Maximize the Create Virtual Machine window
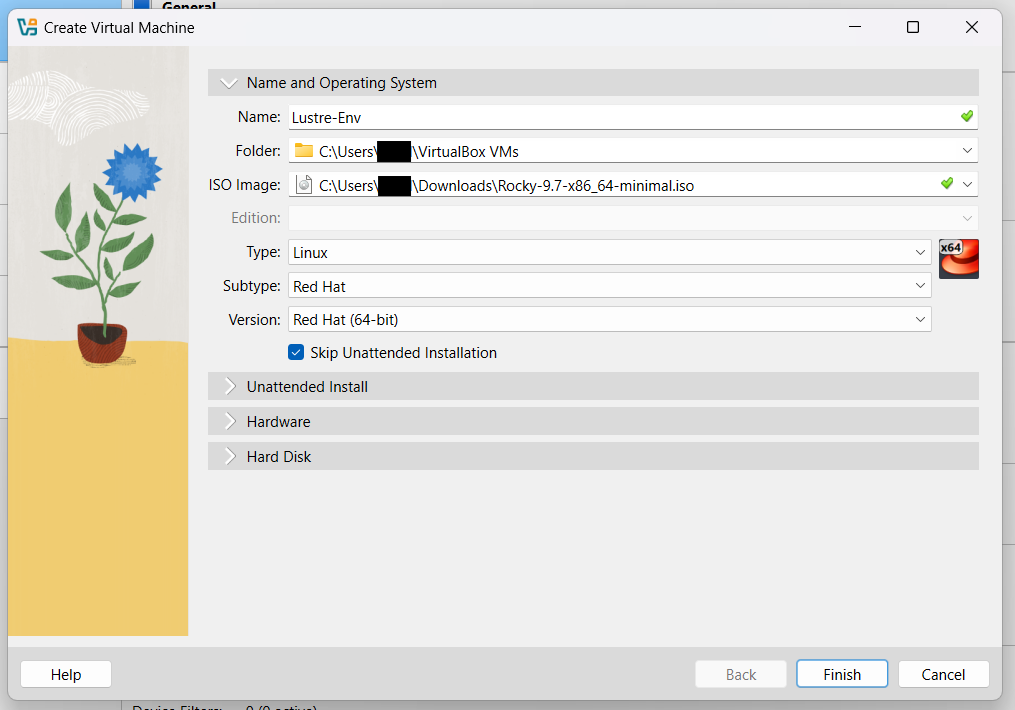The width and height of the screenshot is (1015, 710). (912, 28)
